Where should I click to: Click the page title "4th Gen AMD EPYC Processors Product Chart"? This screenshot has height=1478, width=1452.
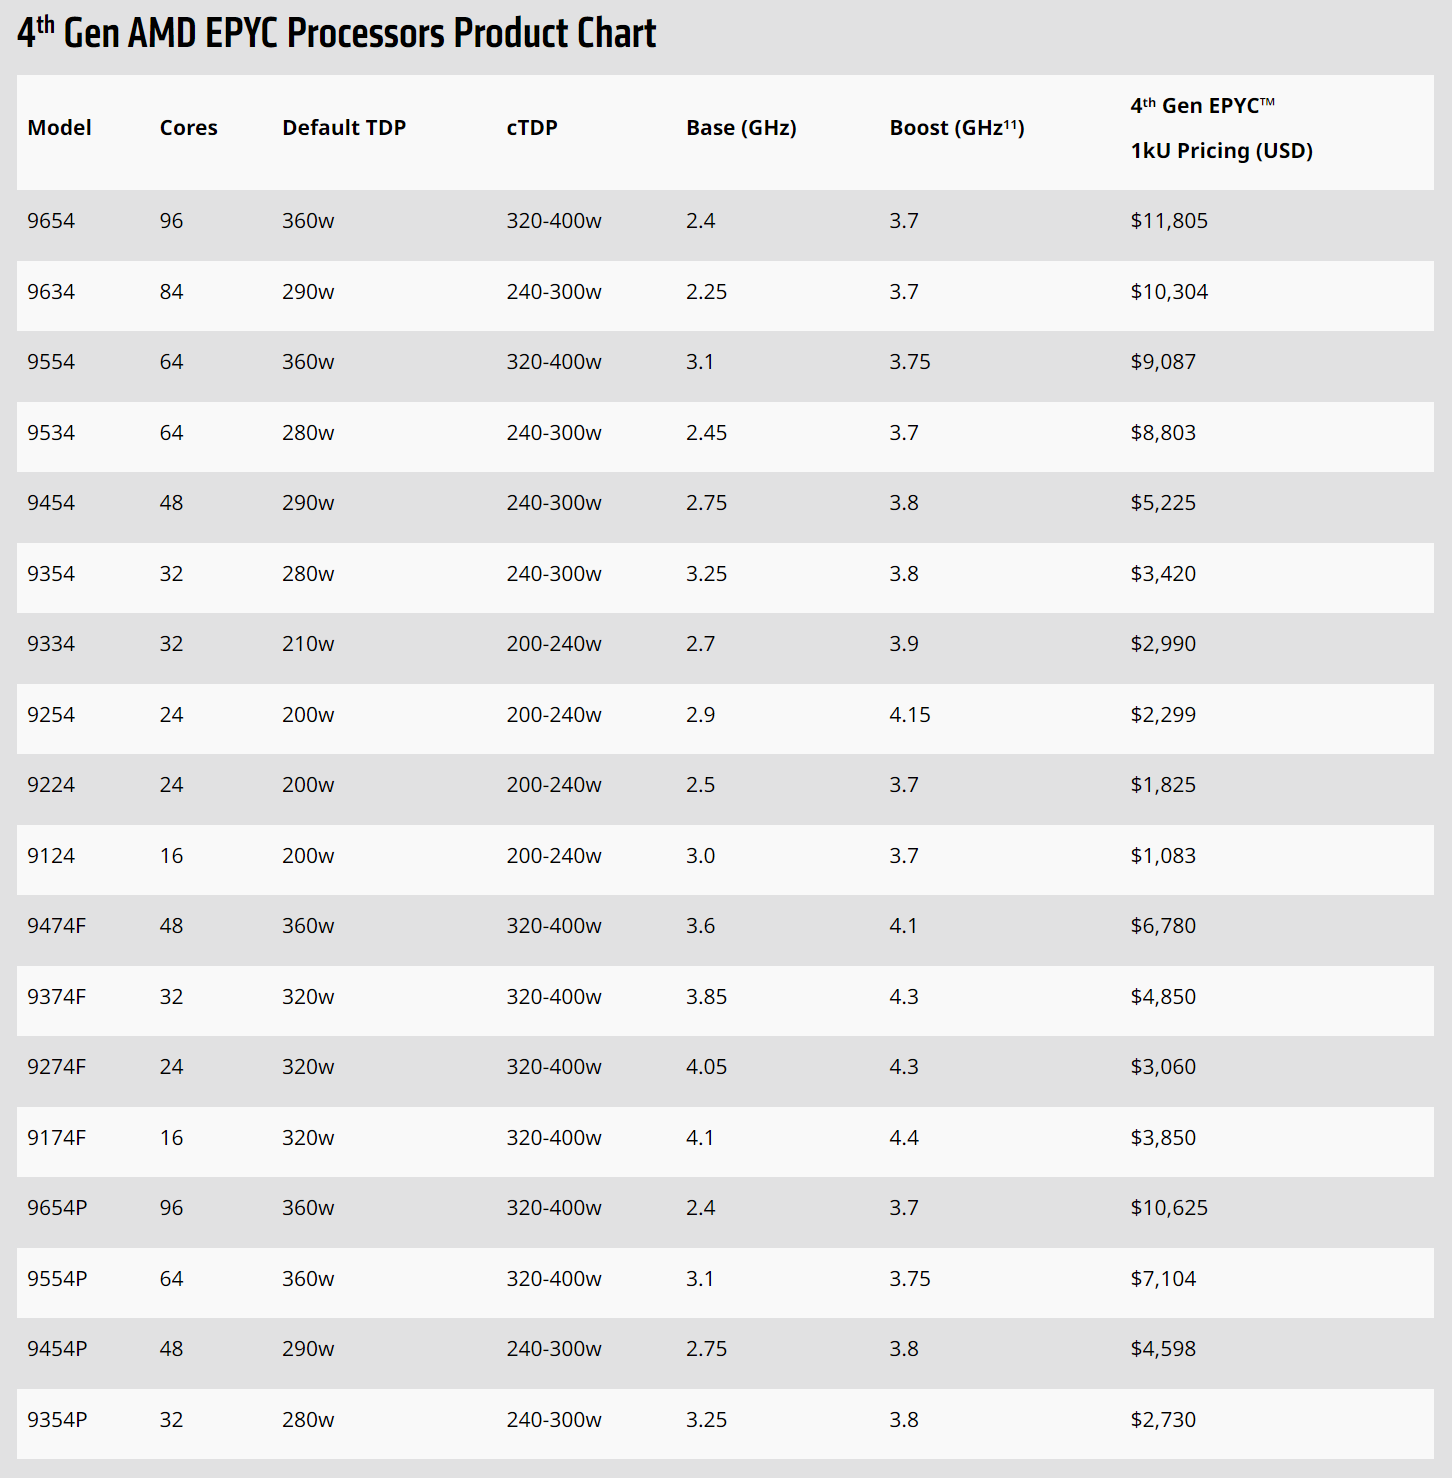point(337,33)
